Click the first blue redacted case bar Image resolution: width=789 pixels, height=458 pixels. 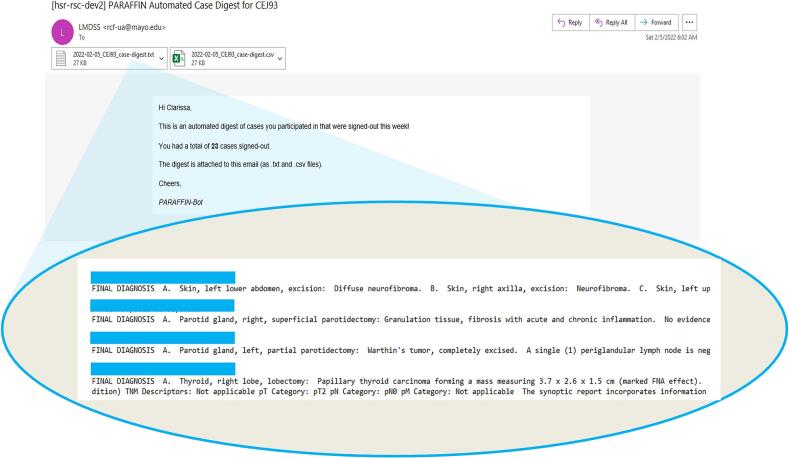point(163,277)
